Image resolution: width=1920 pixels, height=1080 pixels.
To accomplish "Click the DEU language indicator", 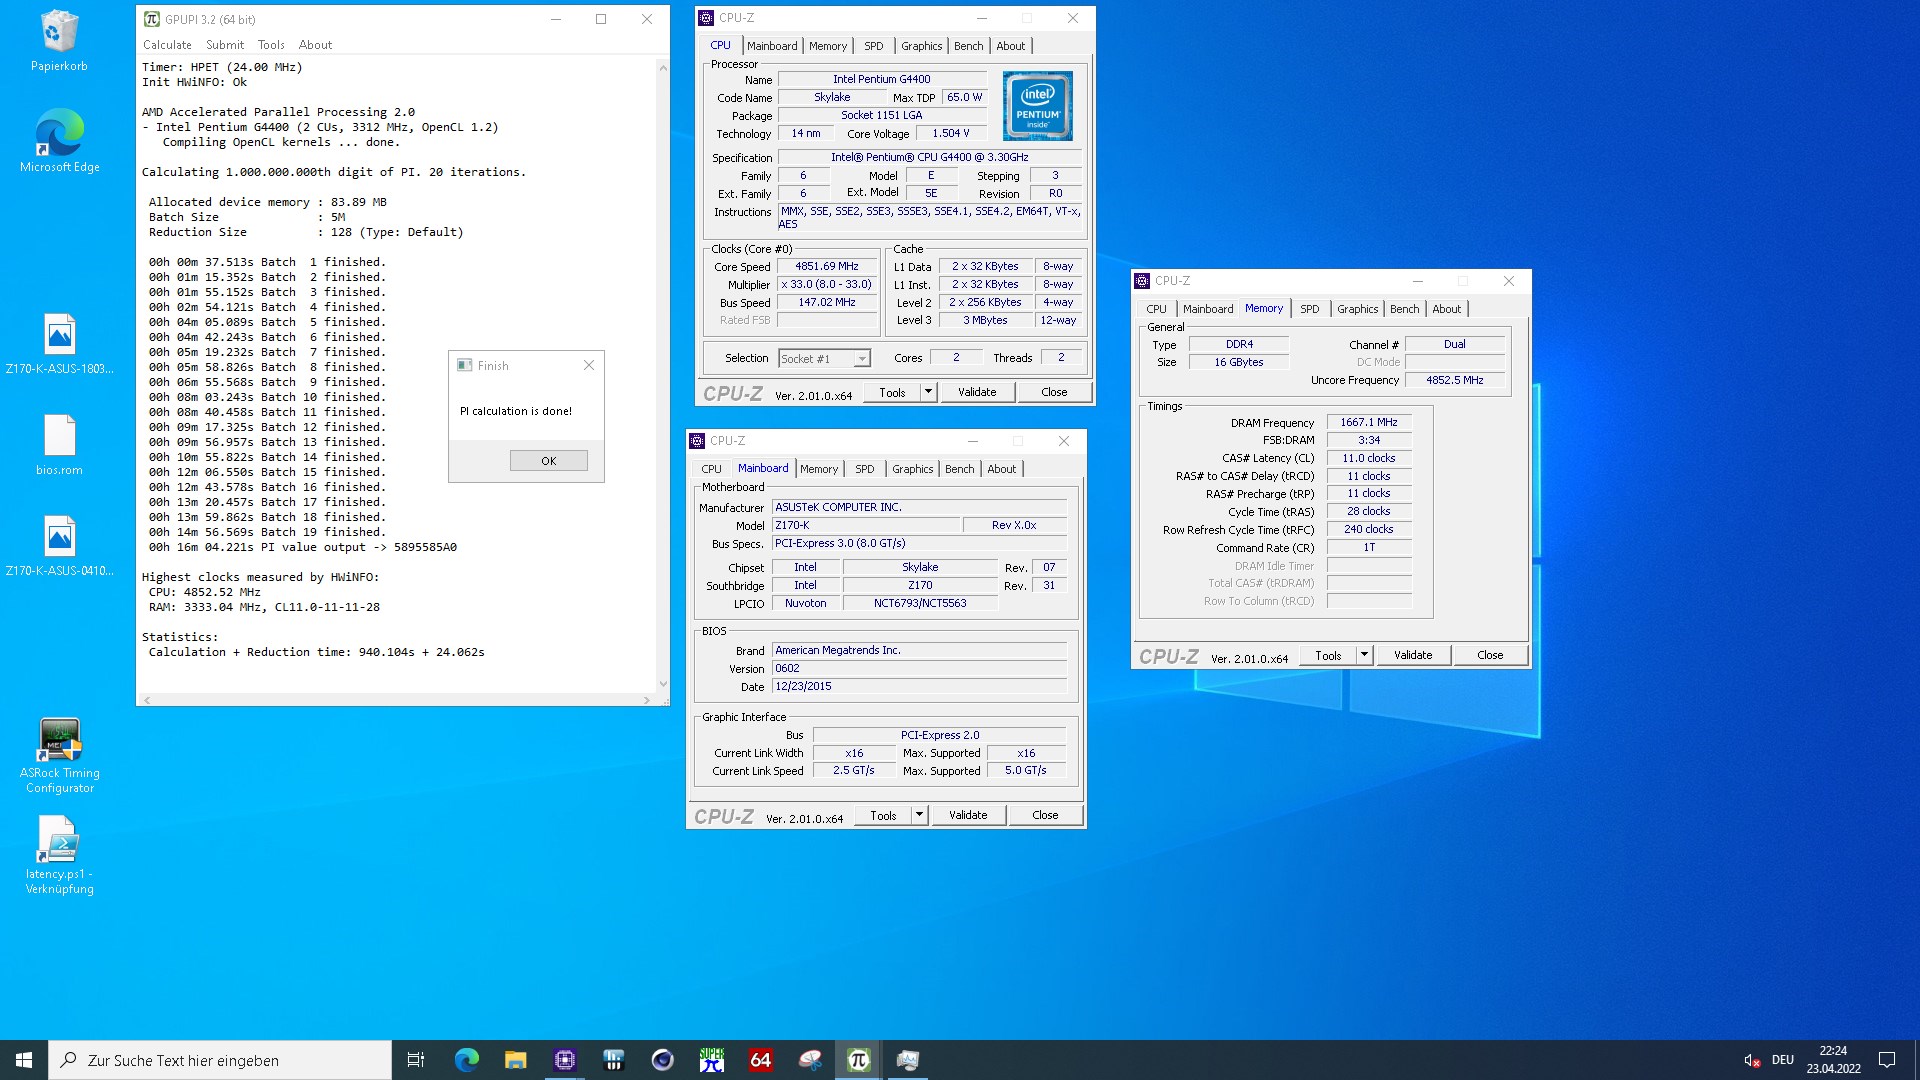I will [x=1783, y=1060].
